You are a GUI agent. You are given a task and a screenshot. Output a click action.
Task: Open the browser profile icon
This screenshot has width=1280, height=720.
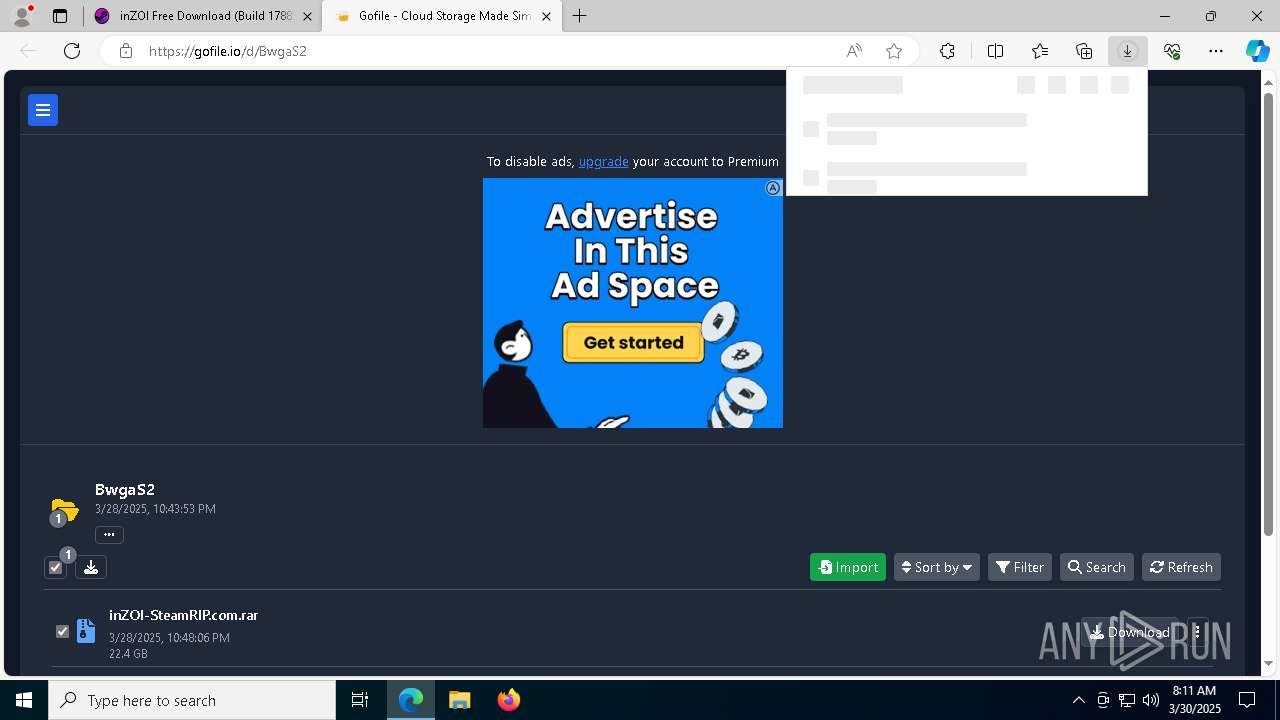[22, 16]
